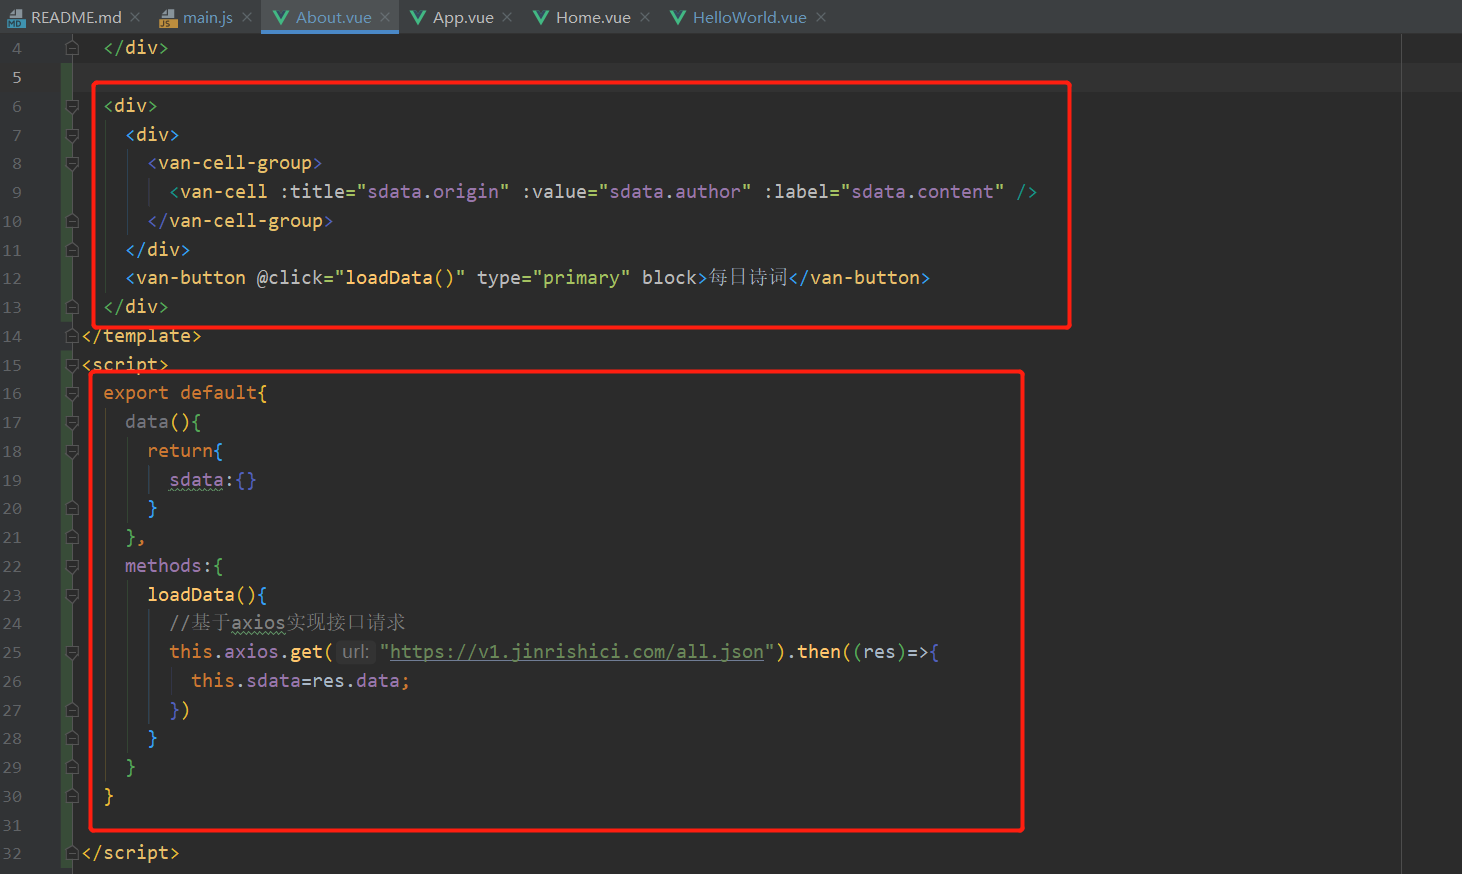Close the About.vue tab
This screenshot has height=874, width=1462.
[385, 18]
